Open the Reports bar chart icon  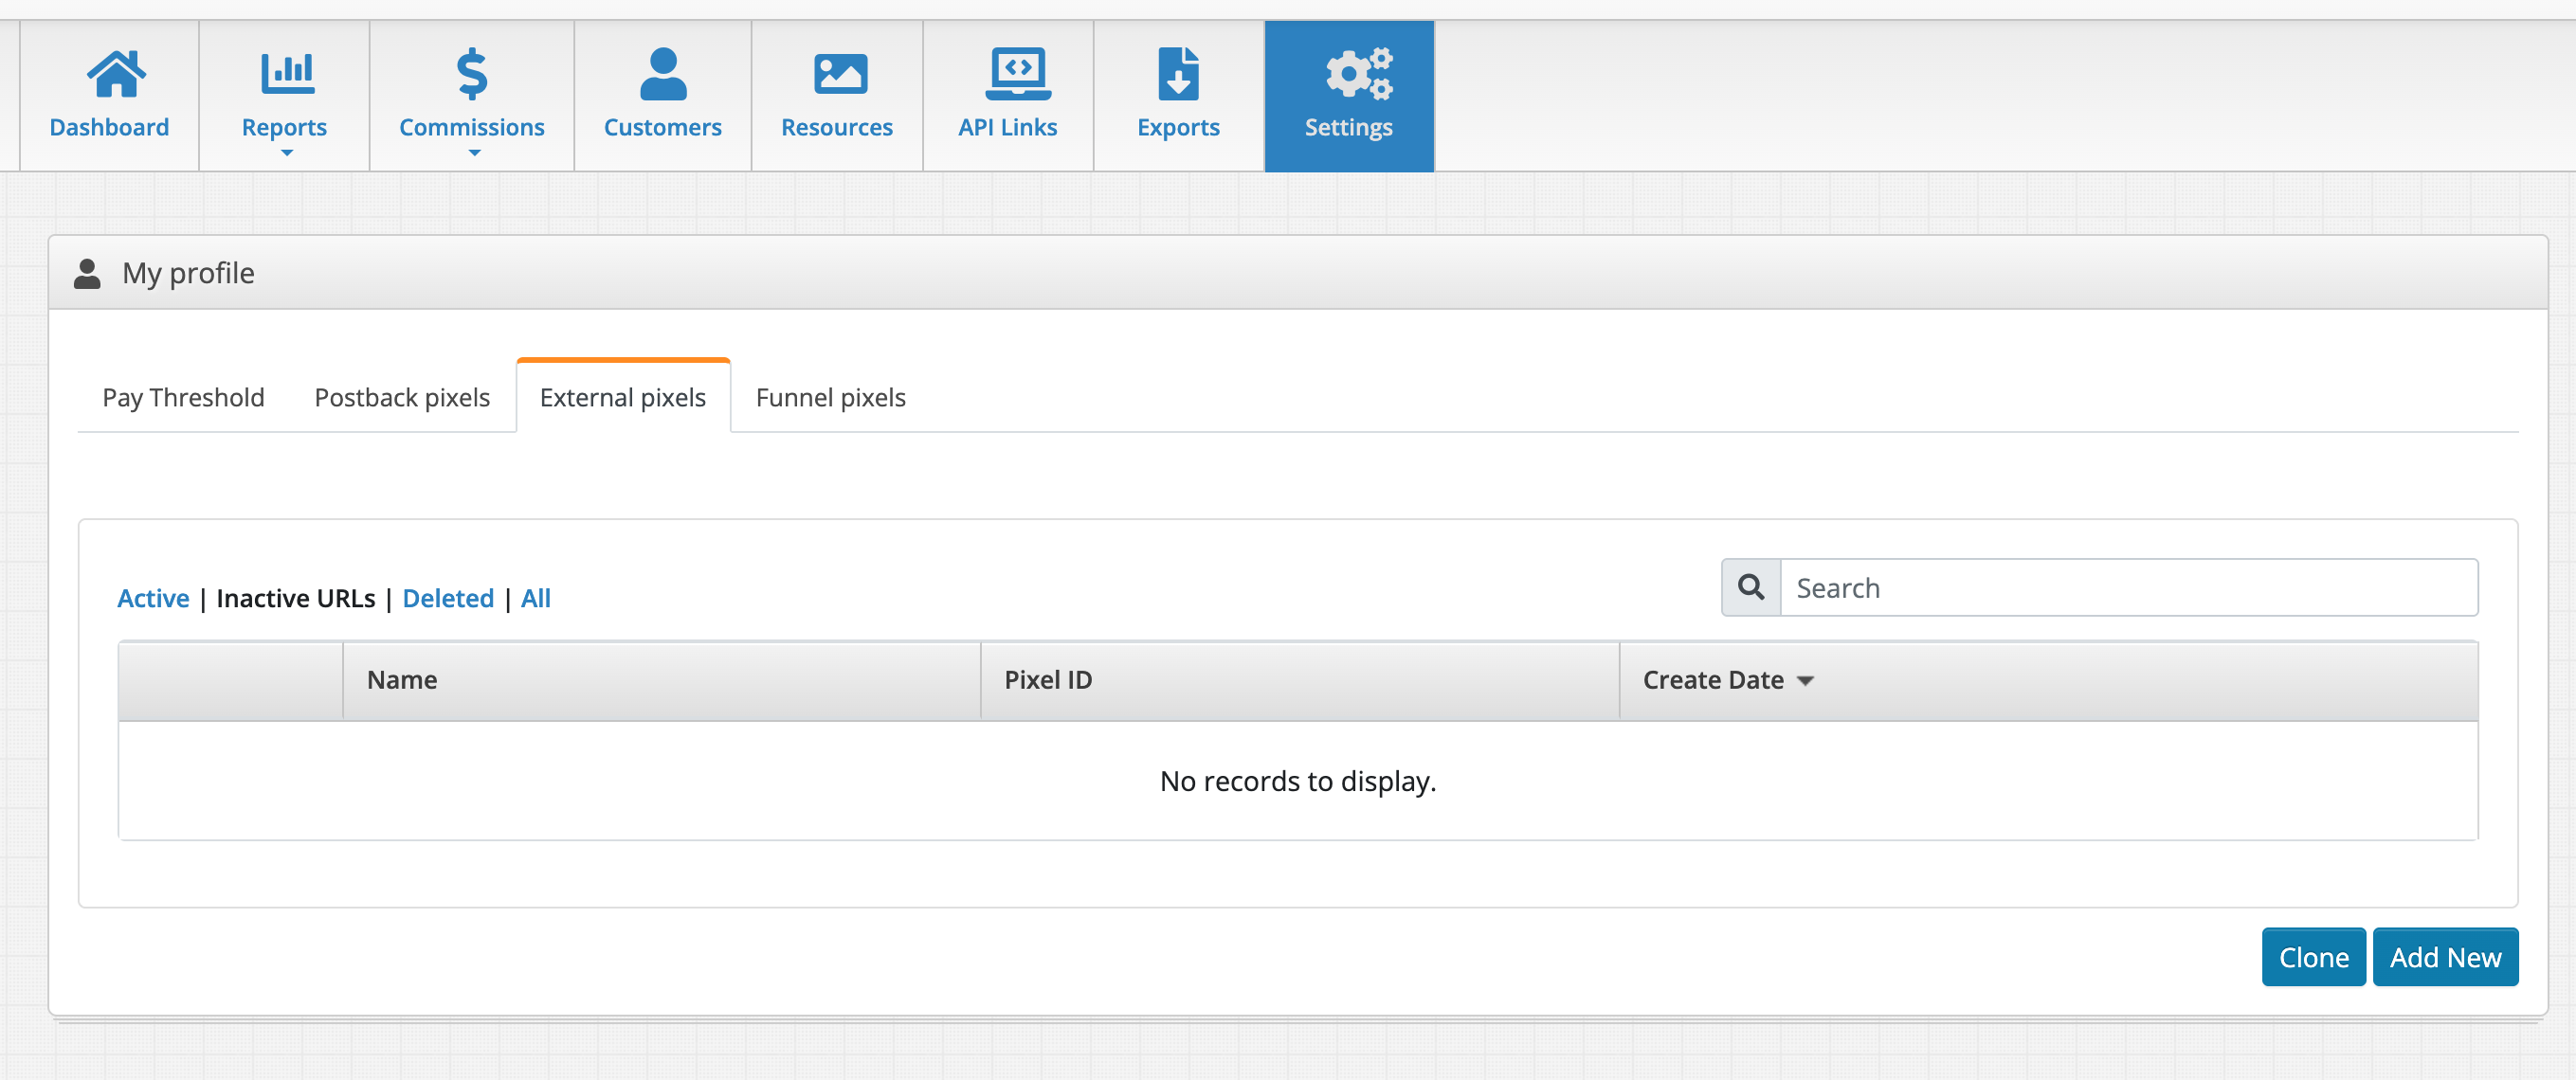286,74
